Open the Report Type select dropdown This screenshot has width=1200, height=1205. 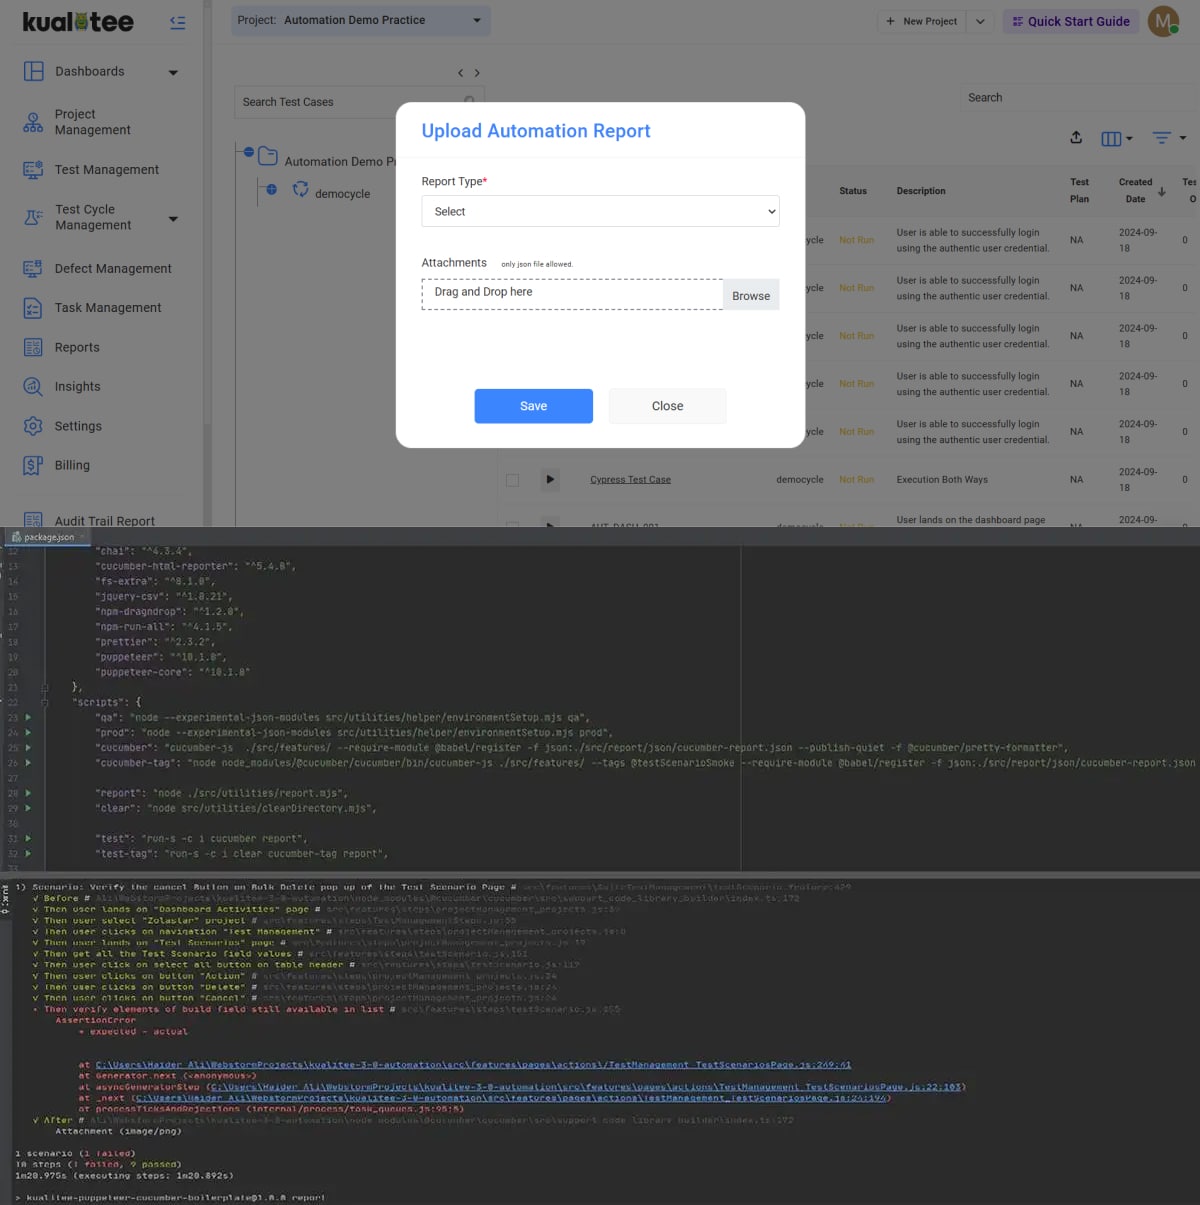[x=600, y=211]
